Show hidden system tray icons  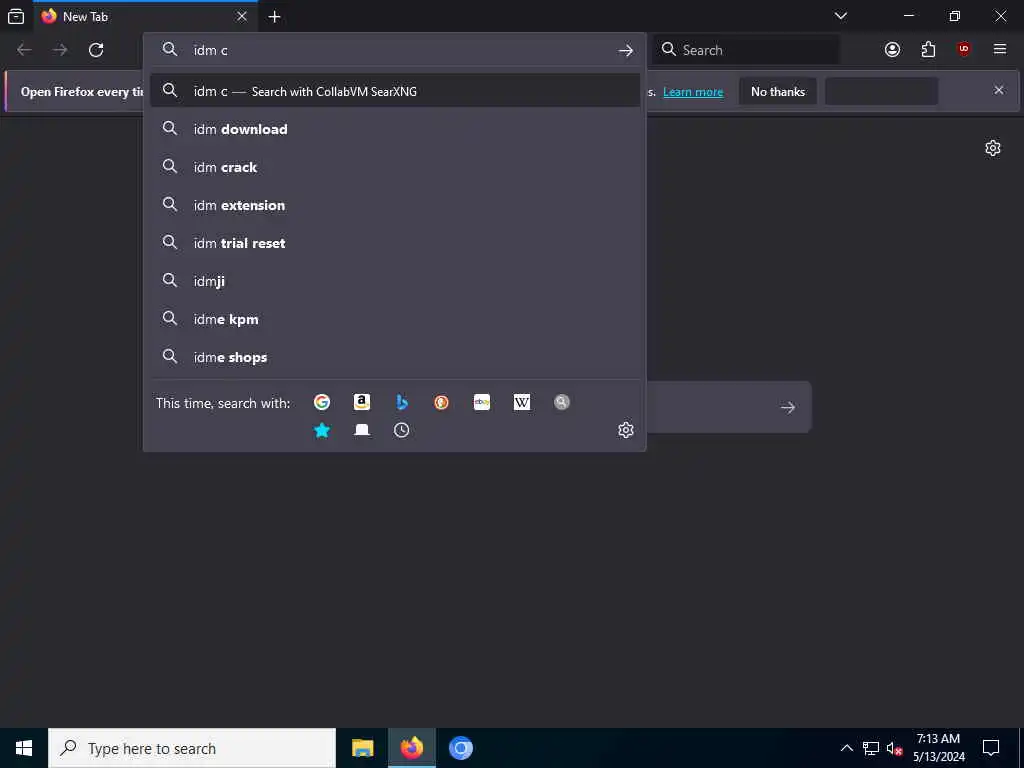pos(846,748)
